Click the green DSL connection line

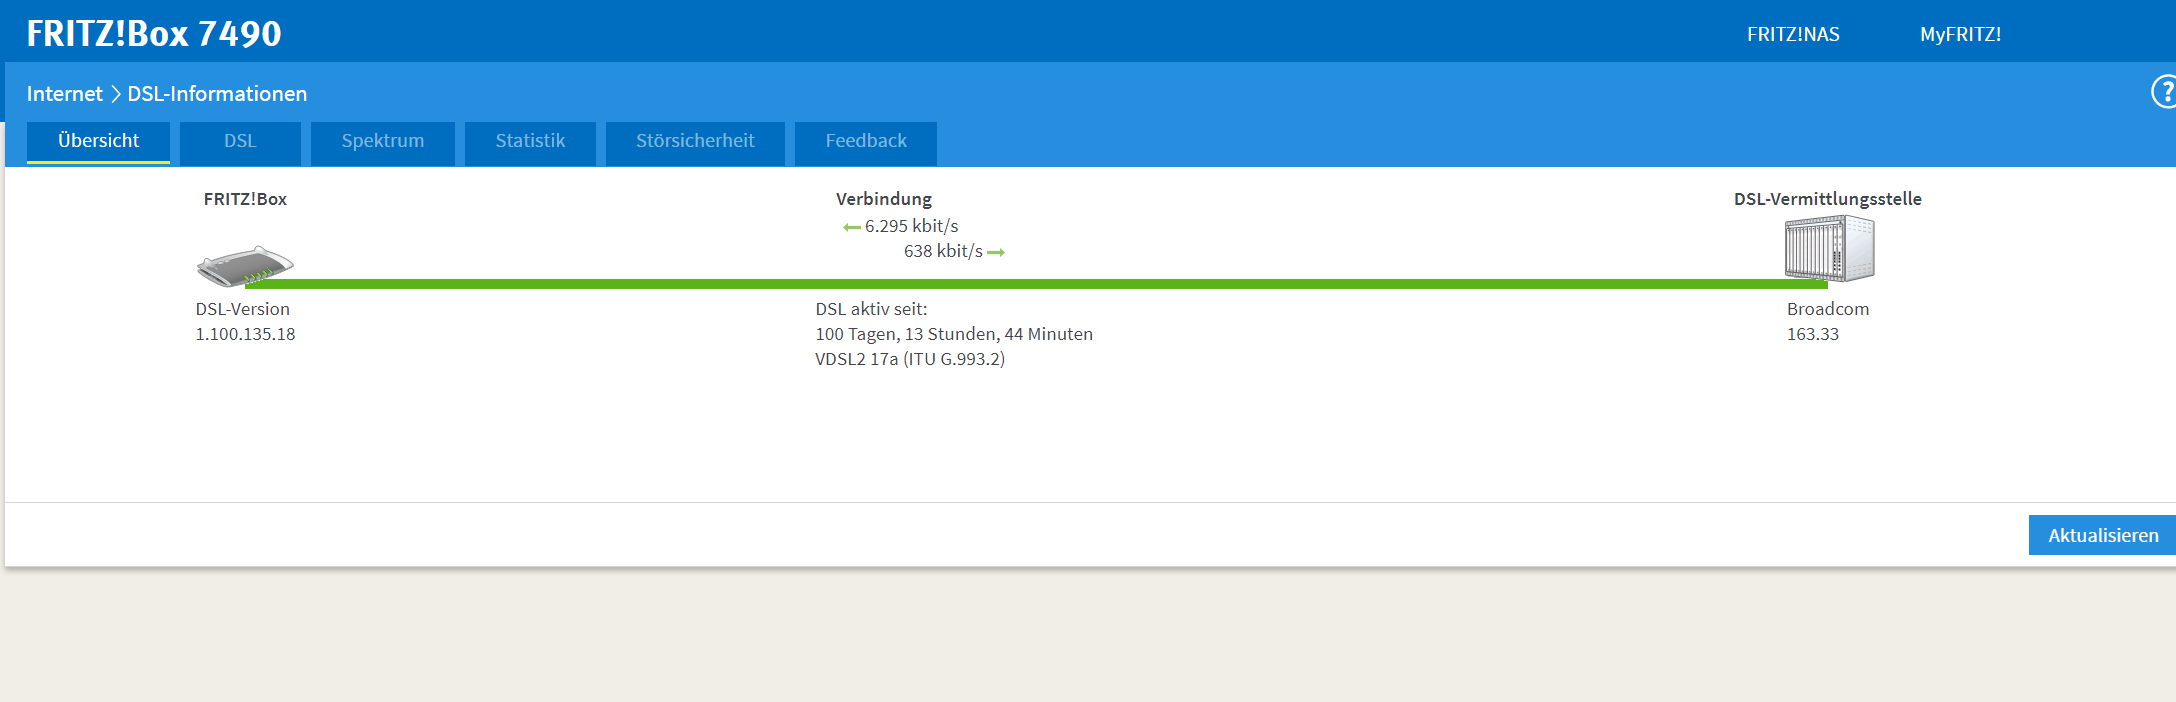tap(1036, 284)
